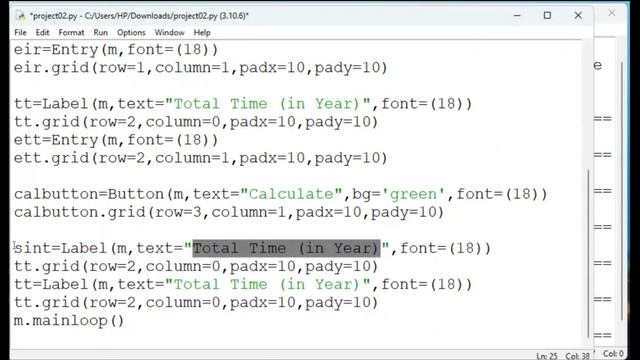Click the 'Calculate' string in code
This screenshot has height=360, width=640.
[x=291, y=194]
